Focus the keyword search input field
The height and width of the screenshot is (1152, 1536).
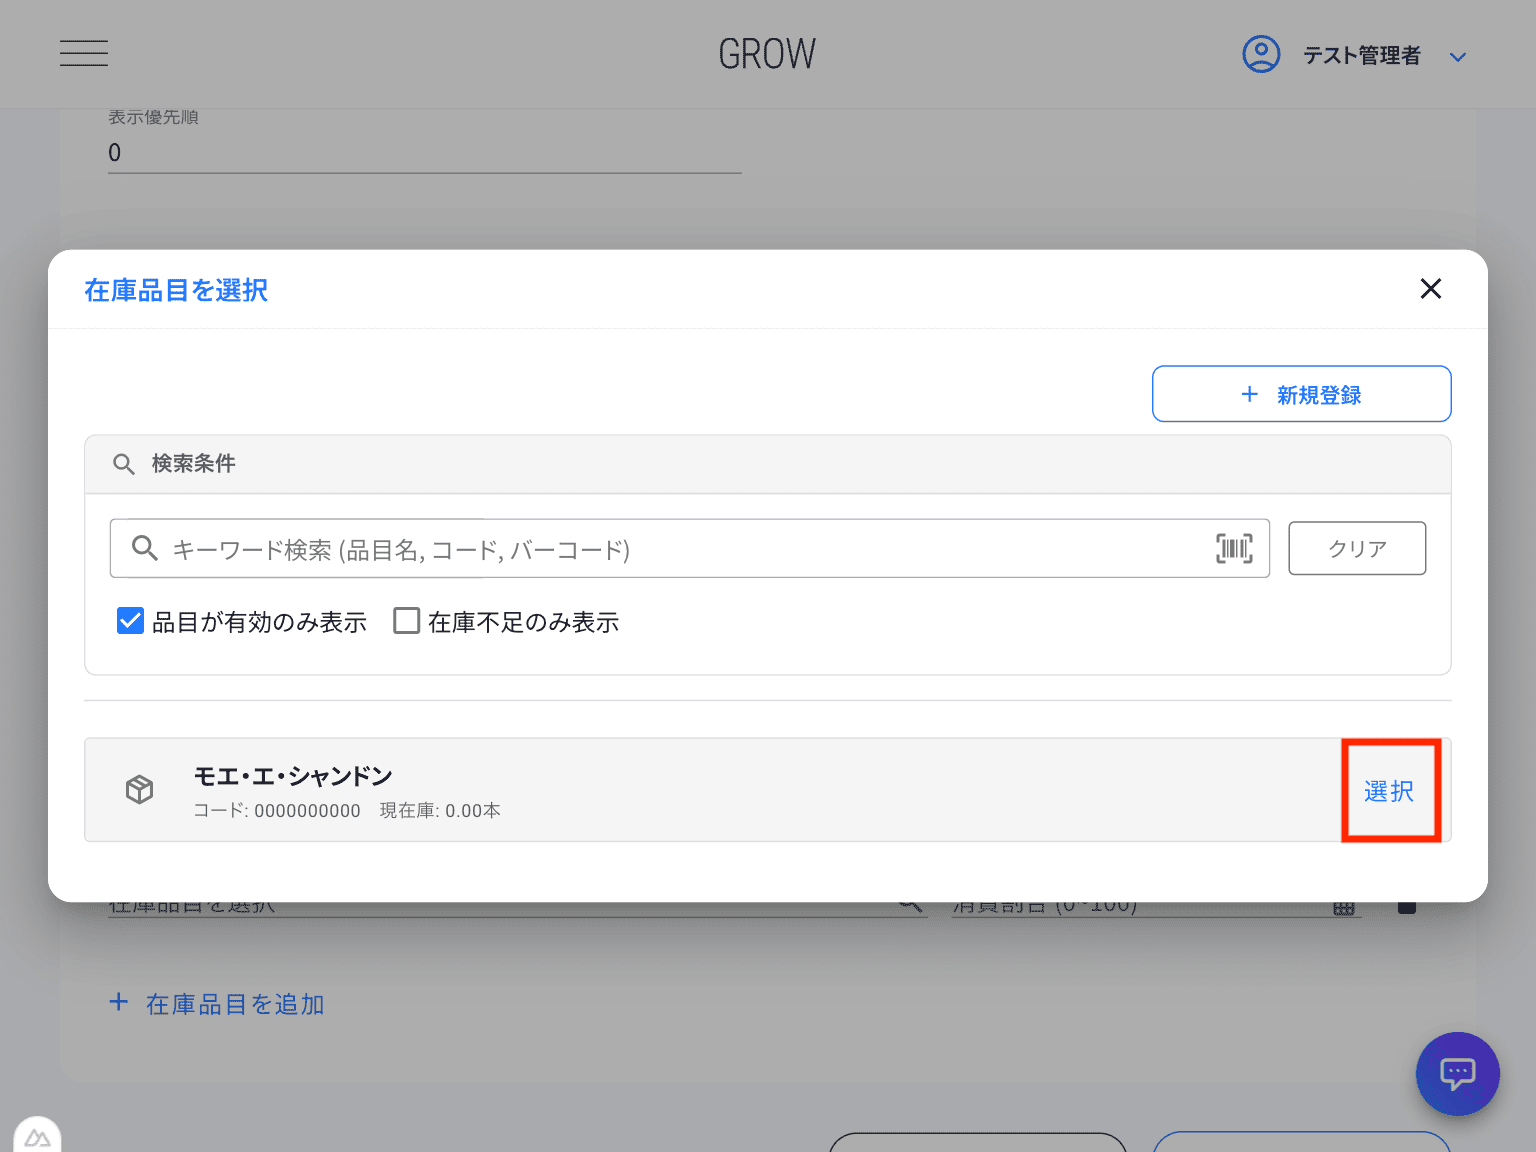(680, 549)
